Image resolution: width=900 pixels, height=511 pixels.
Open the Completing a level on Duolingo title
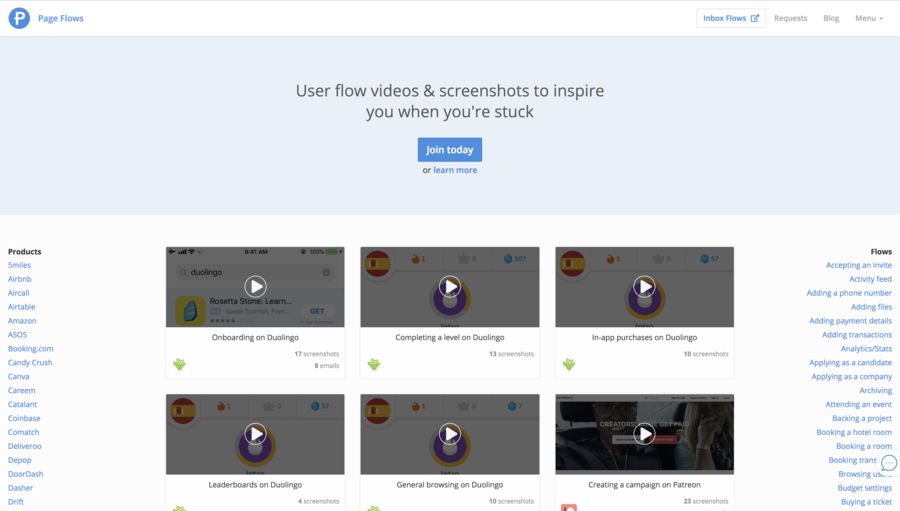(449, 338)
